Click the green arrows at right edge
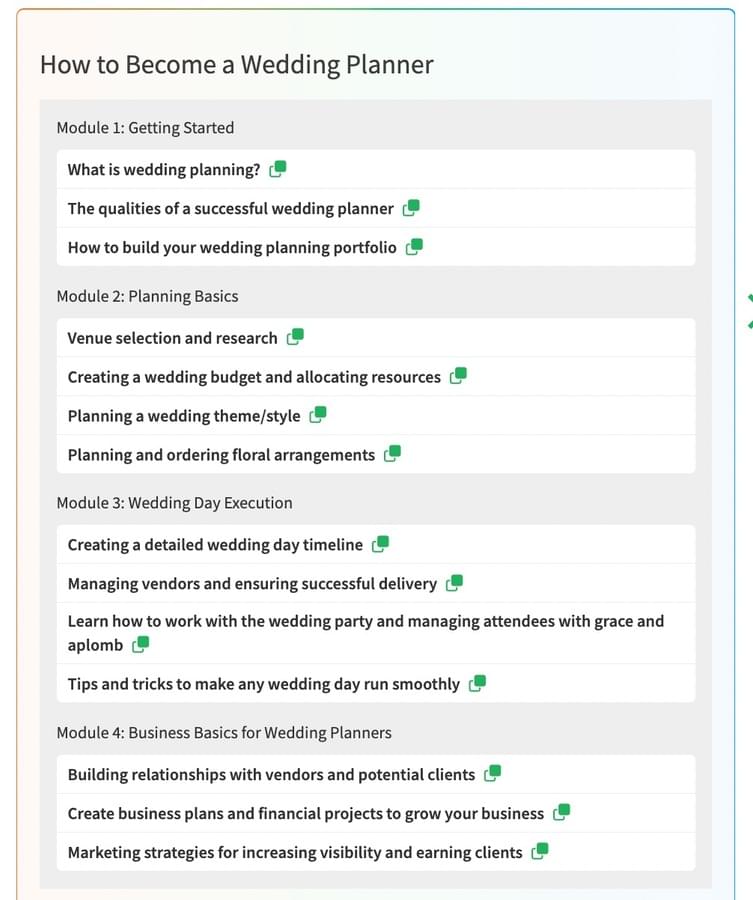 coord(750,312)
